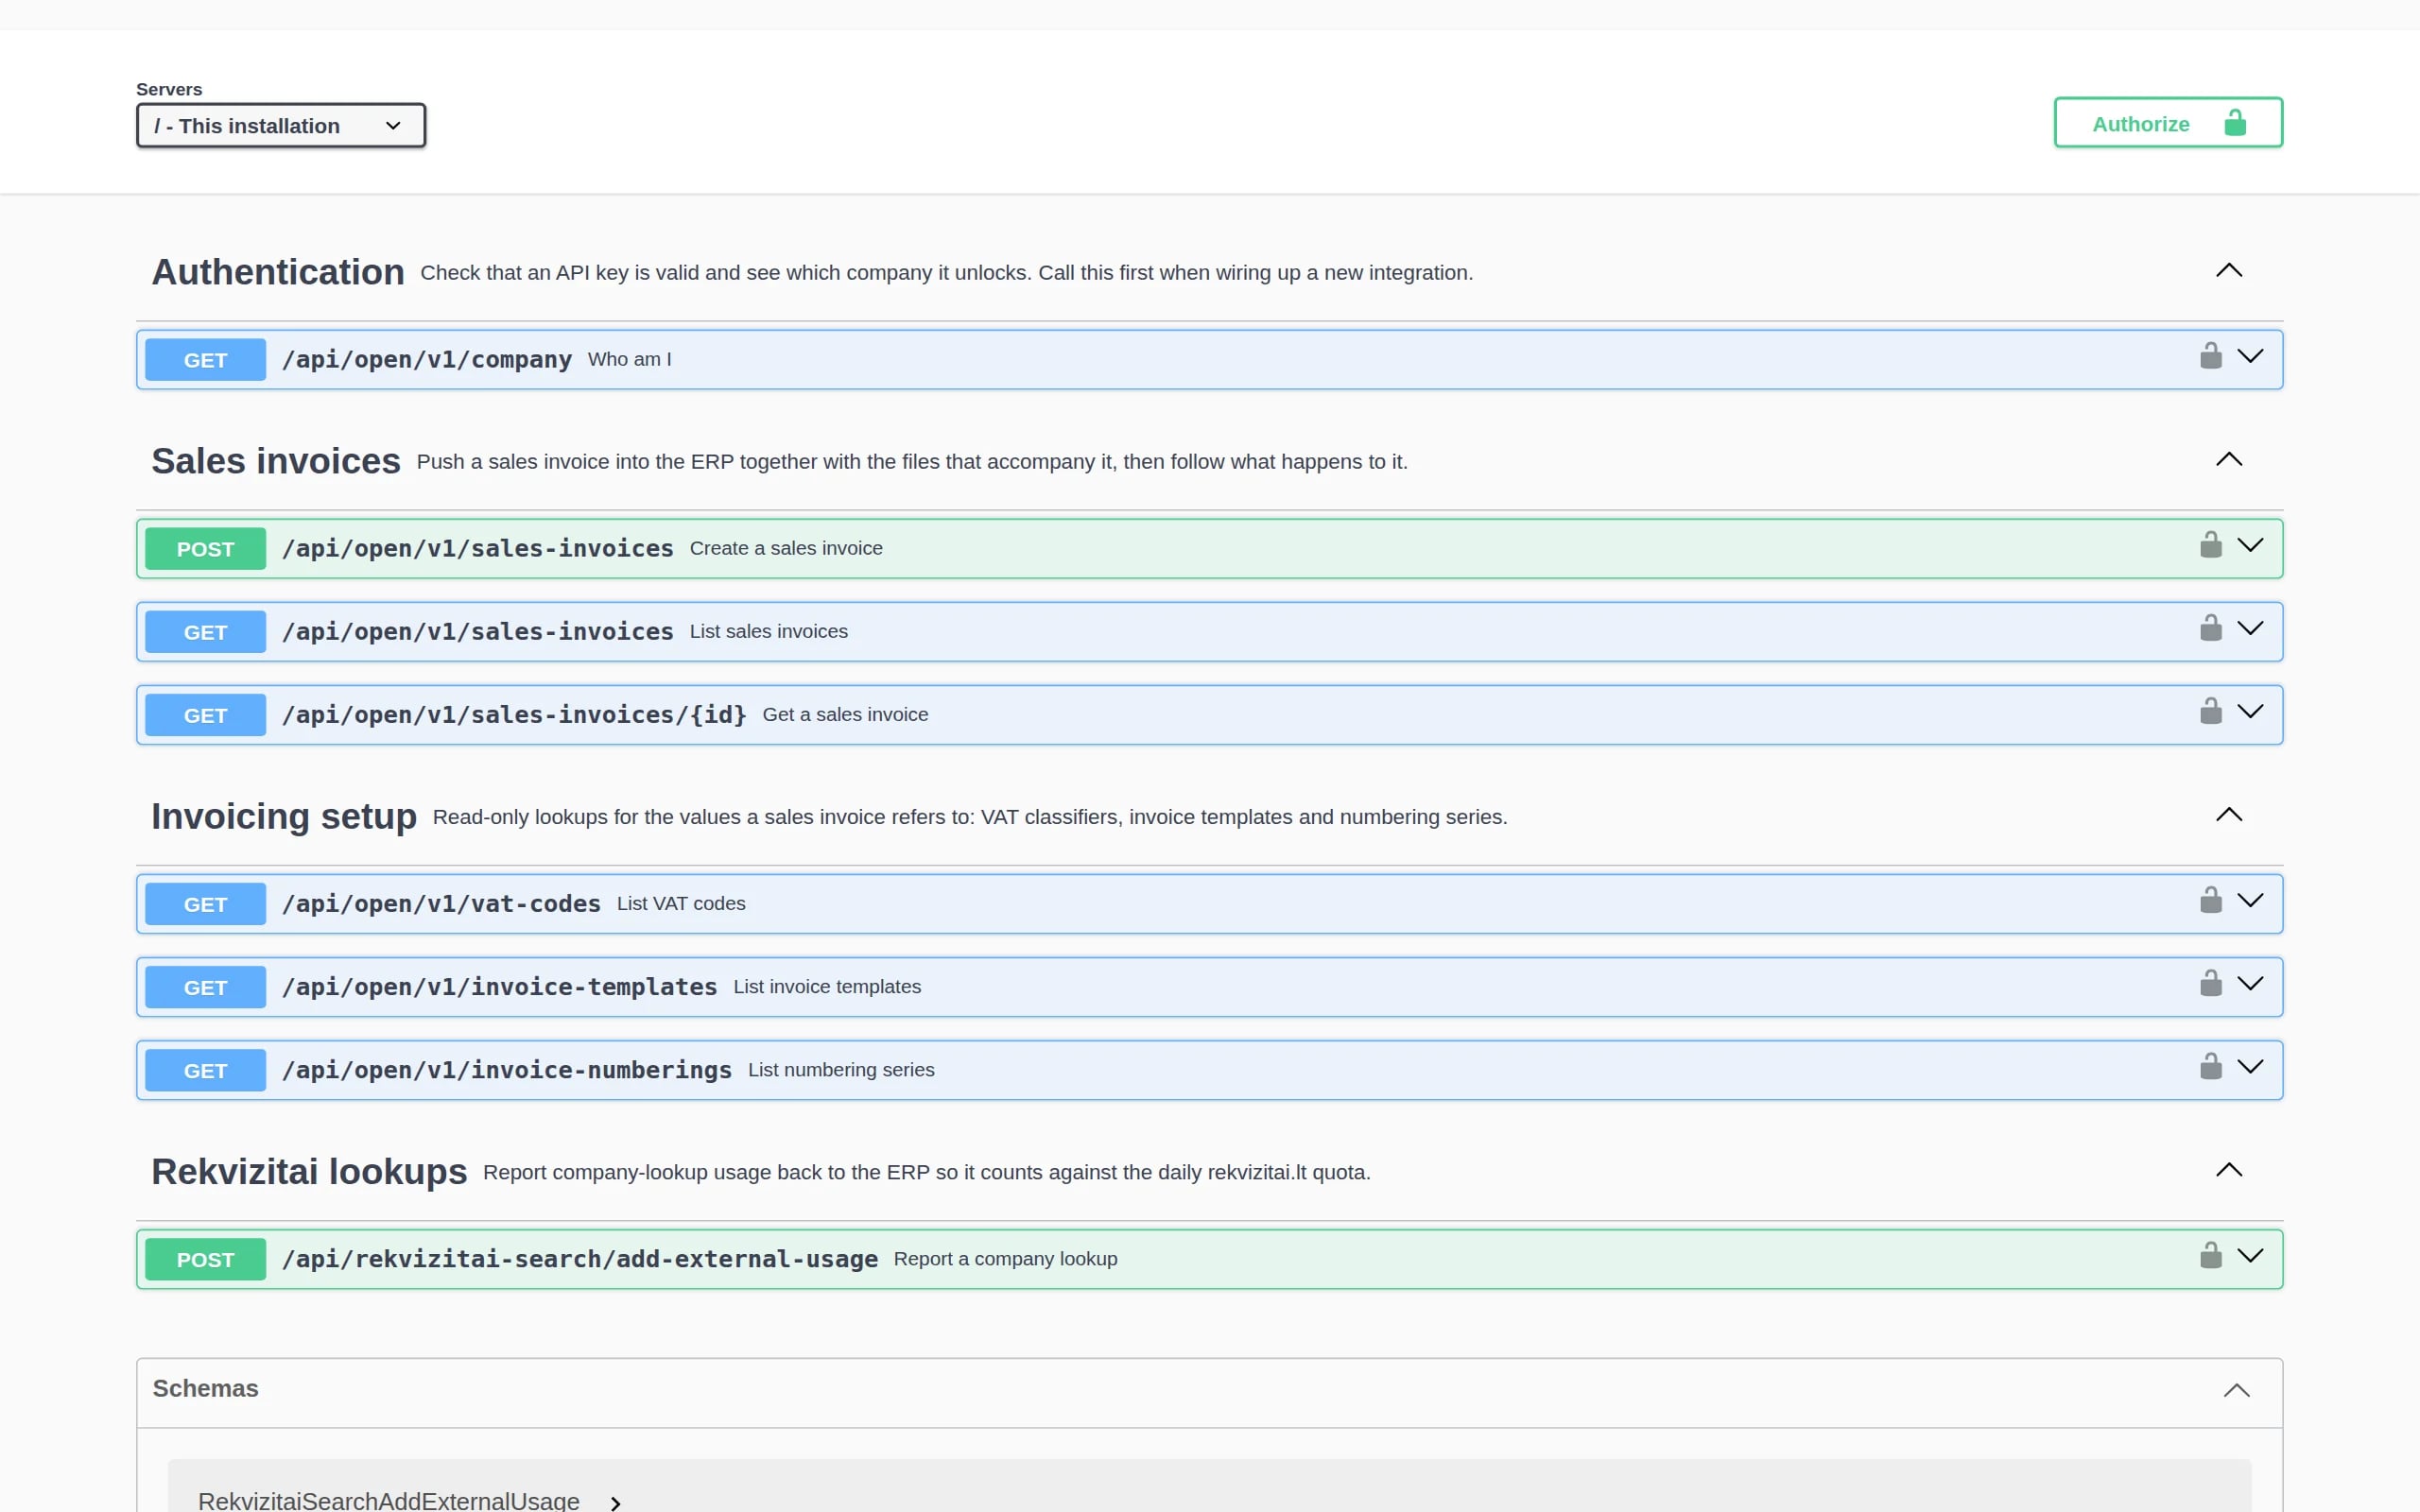Click the 'List sales invoices' summary text

coord(768,631)
